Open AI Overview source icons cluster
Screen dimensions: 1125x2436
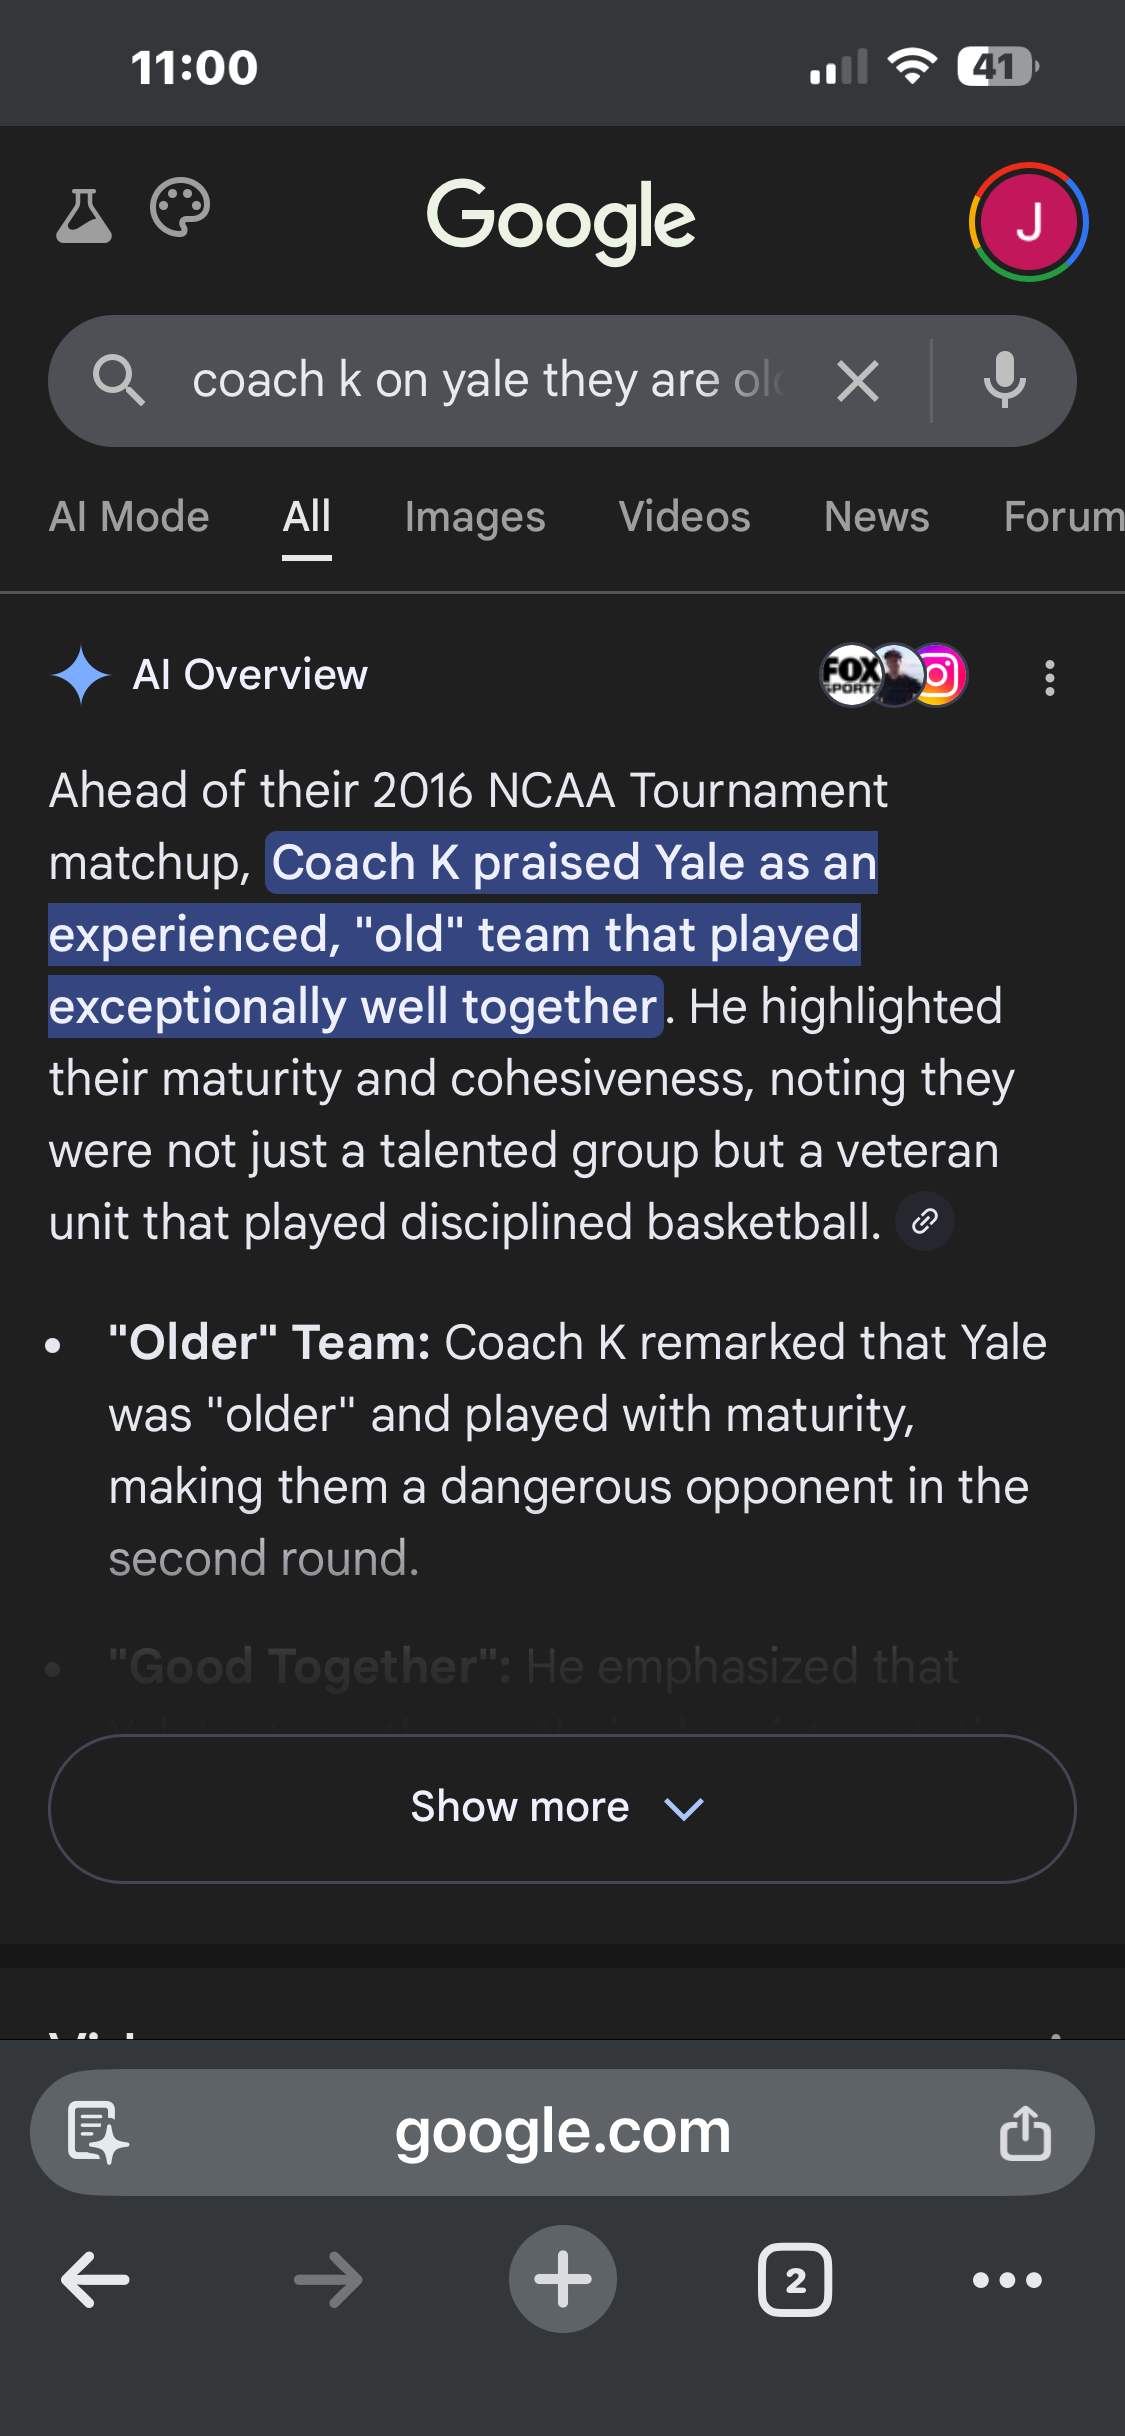pos(893,675)
